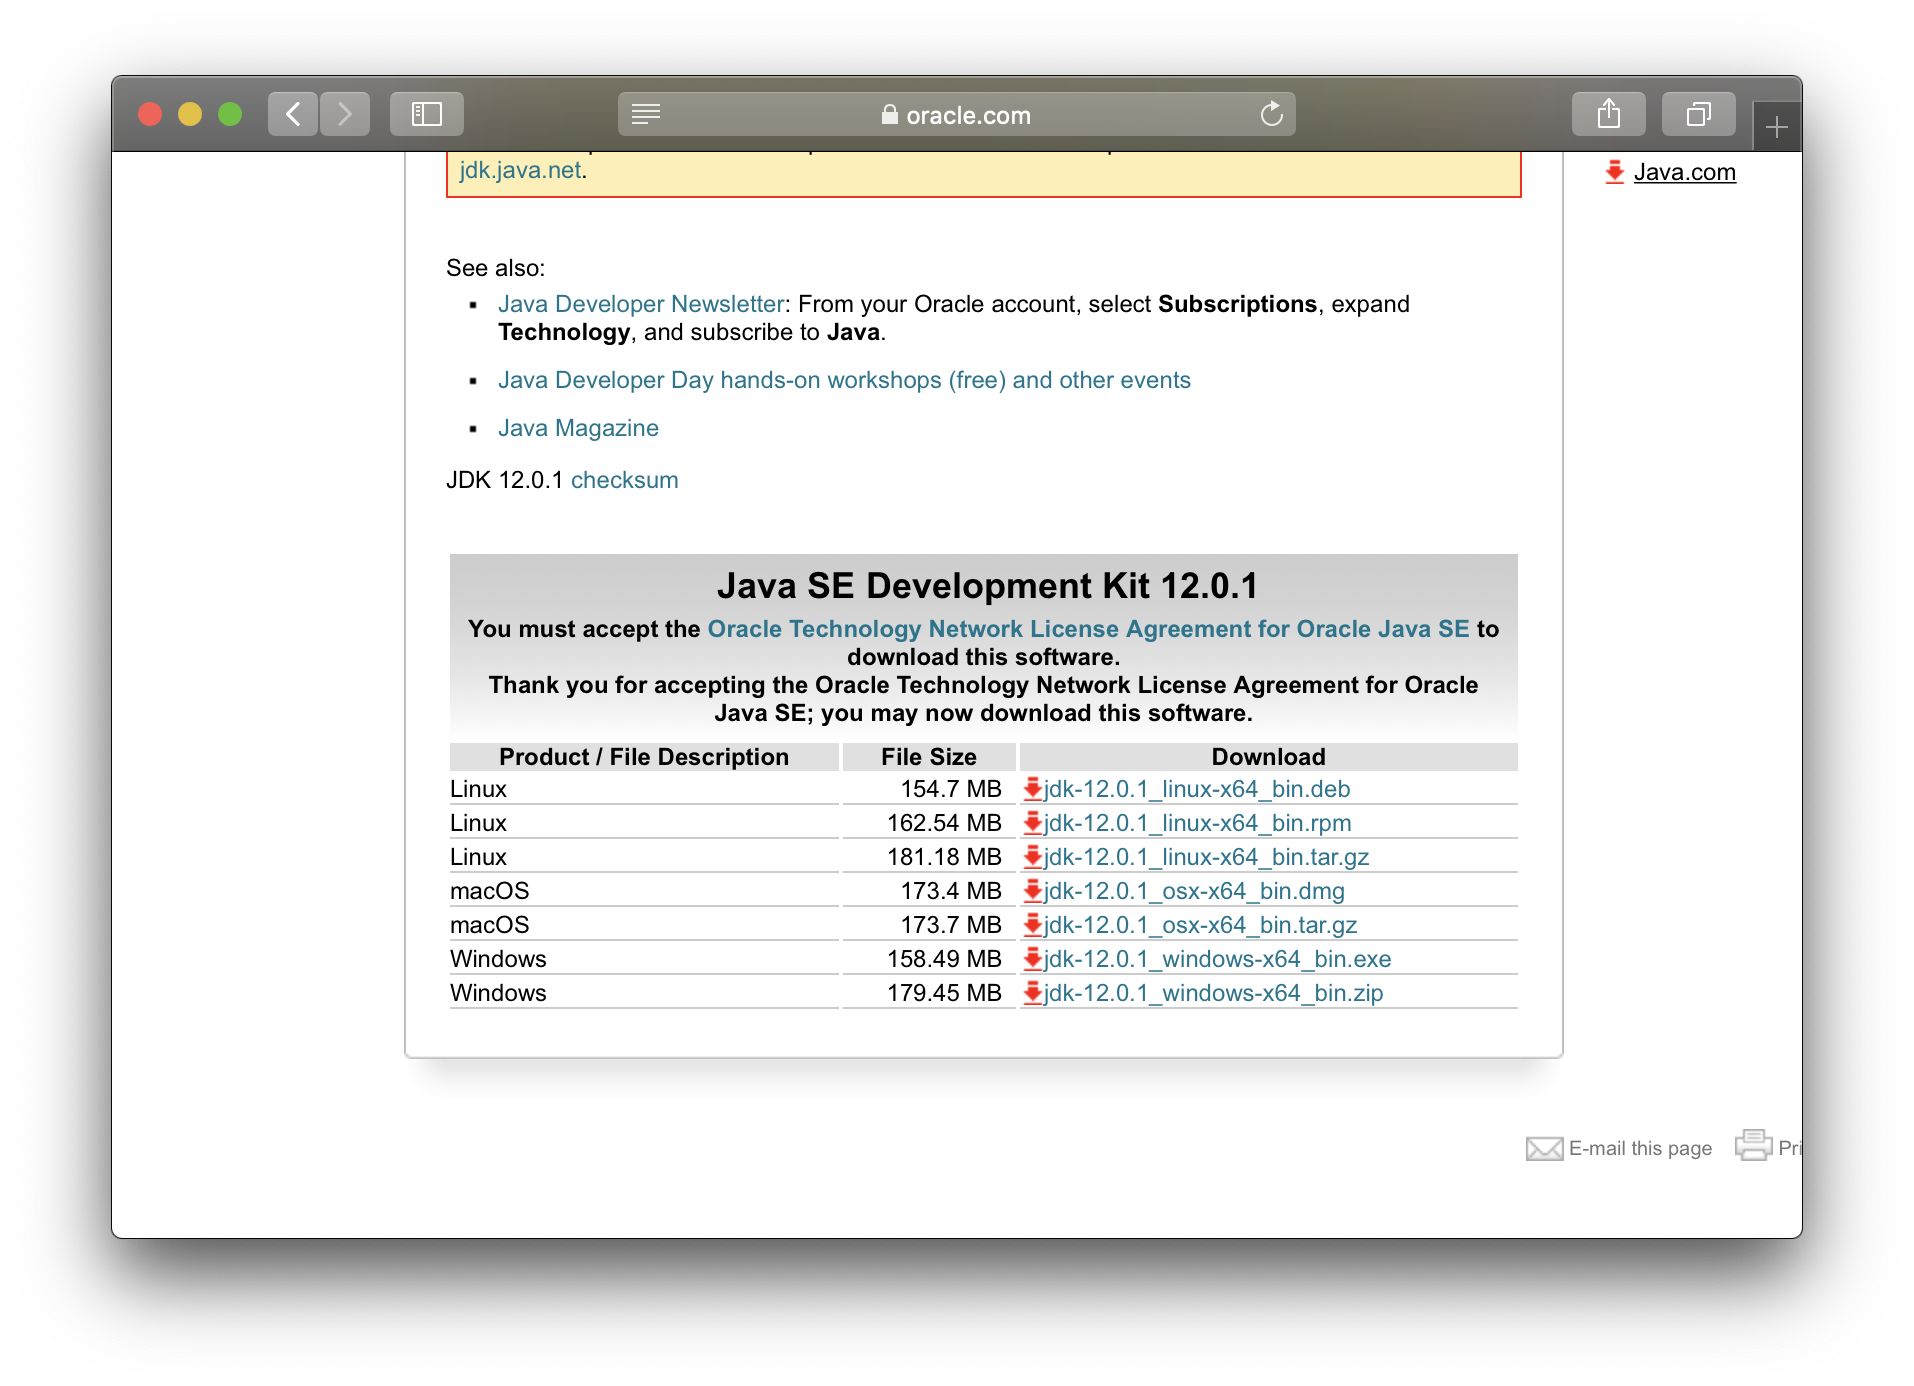The image size is (1914, 1386).
Task: Click the green full-screen window button
Action: (x=230, y=114)
